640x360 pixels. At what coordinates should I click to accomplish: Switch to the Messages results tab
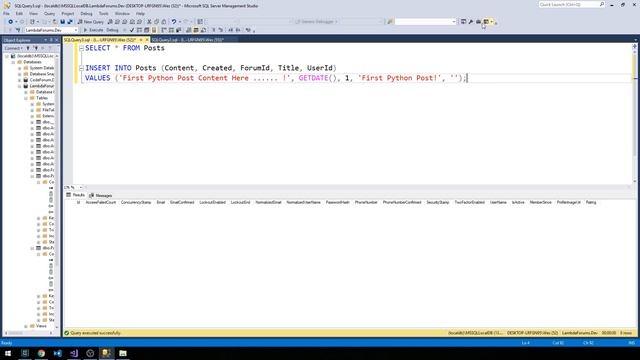pos(101,196)
